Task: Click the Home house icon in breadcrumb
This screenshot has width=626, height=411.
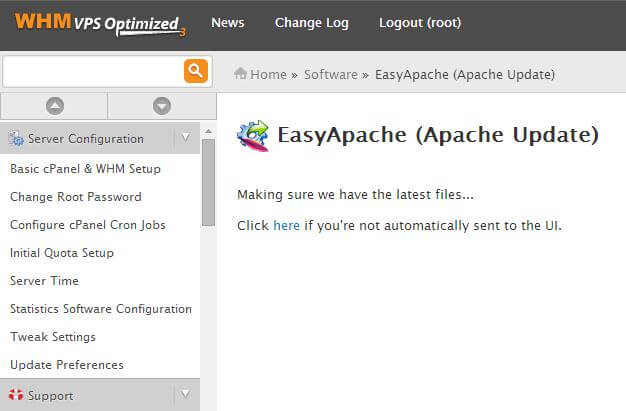Action: pos(240,73)
